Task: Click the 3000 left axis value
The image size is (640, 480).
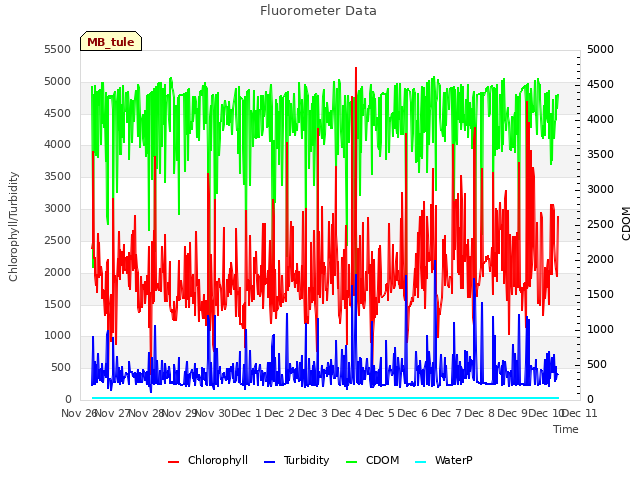Action: click(x=58, y=209)
